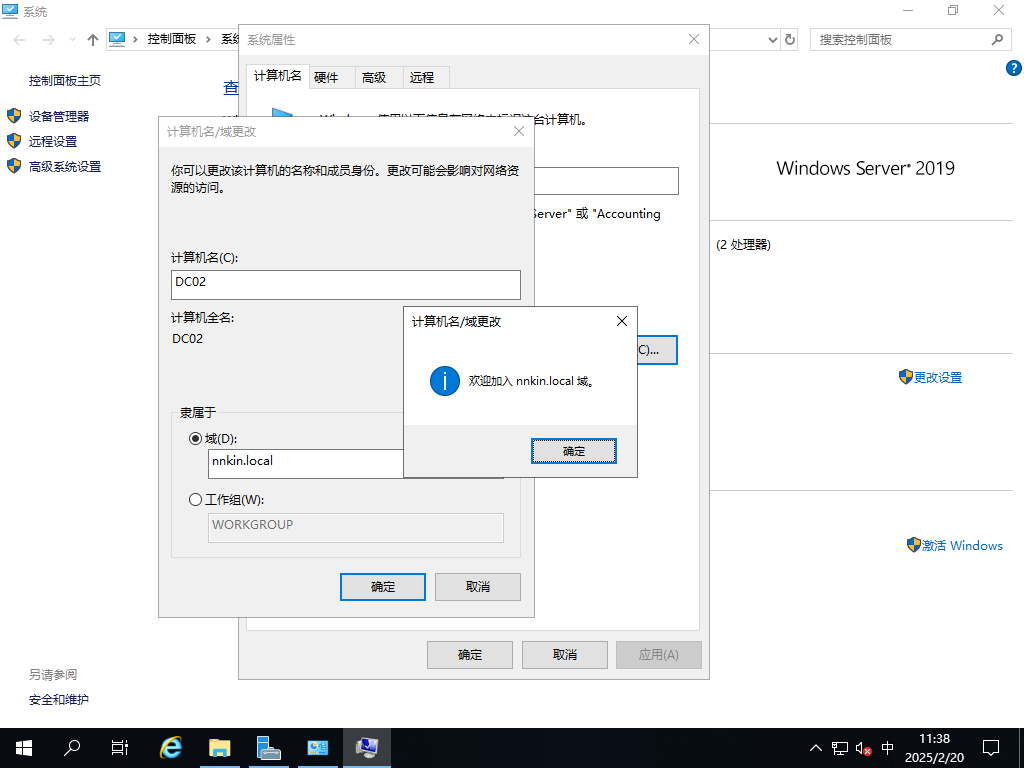The image size is (1024, 768).
Task: Show hidden system tray icons
Action: coord(815,748)
